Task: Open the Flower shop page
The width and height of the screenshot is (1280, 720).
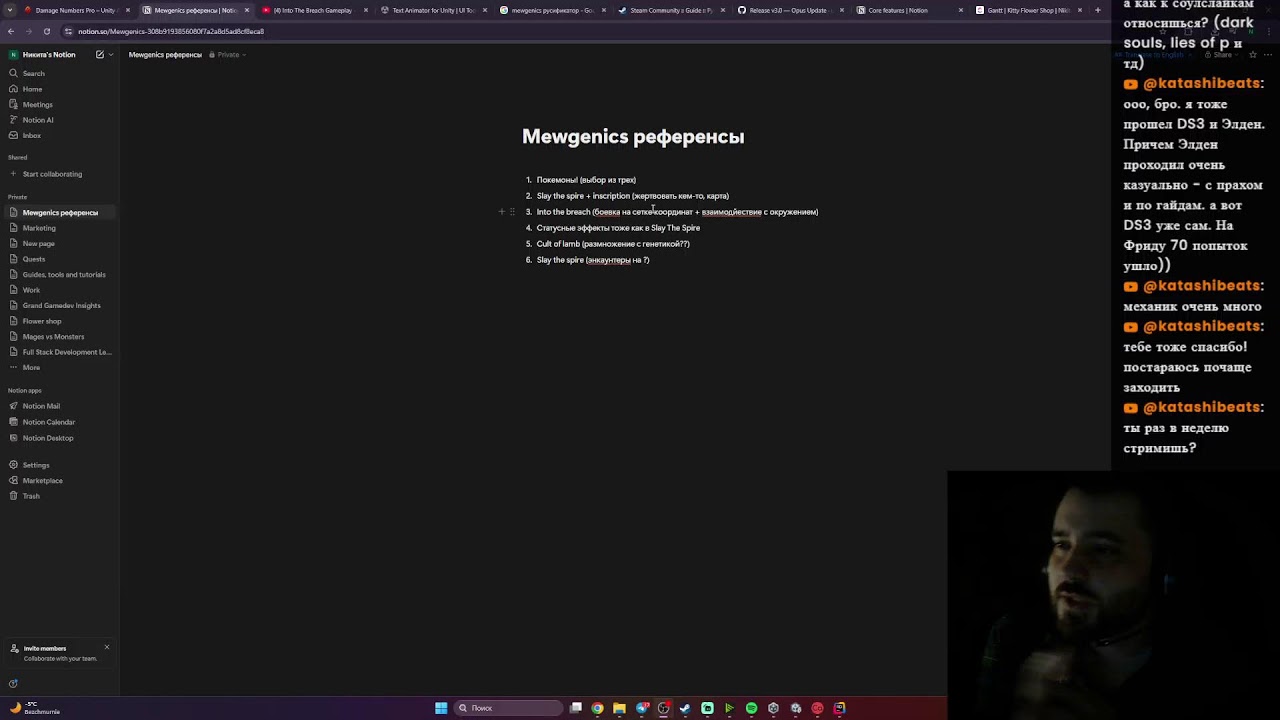Action: coord(60,321)
